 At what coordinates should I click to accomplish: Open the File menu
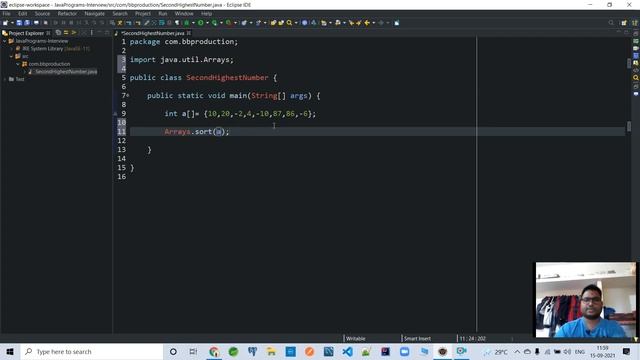[x=7, y=13]
